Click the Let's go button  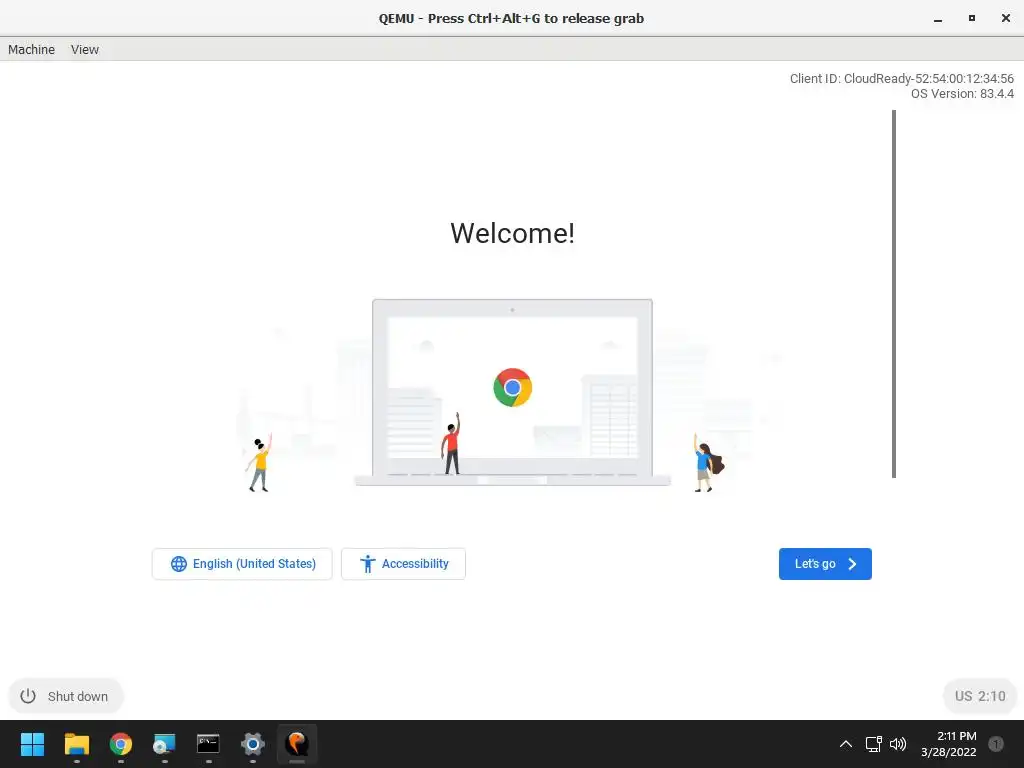pyautogui.click(x=825, y=564)
